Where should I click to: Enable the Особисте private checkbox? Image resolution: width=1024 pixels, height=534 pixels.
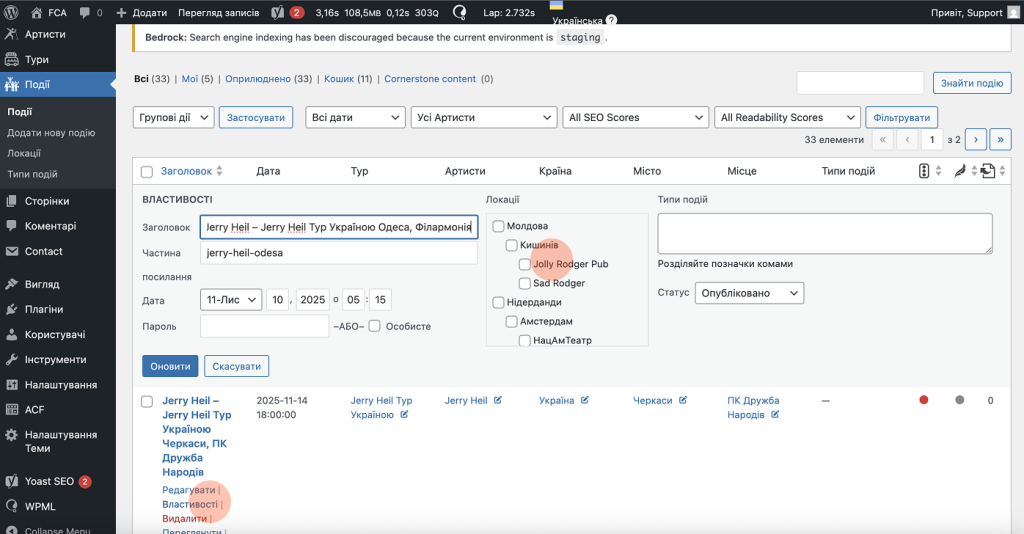[x=374, y=326]
